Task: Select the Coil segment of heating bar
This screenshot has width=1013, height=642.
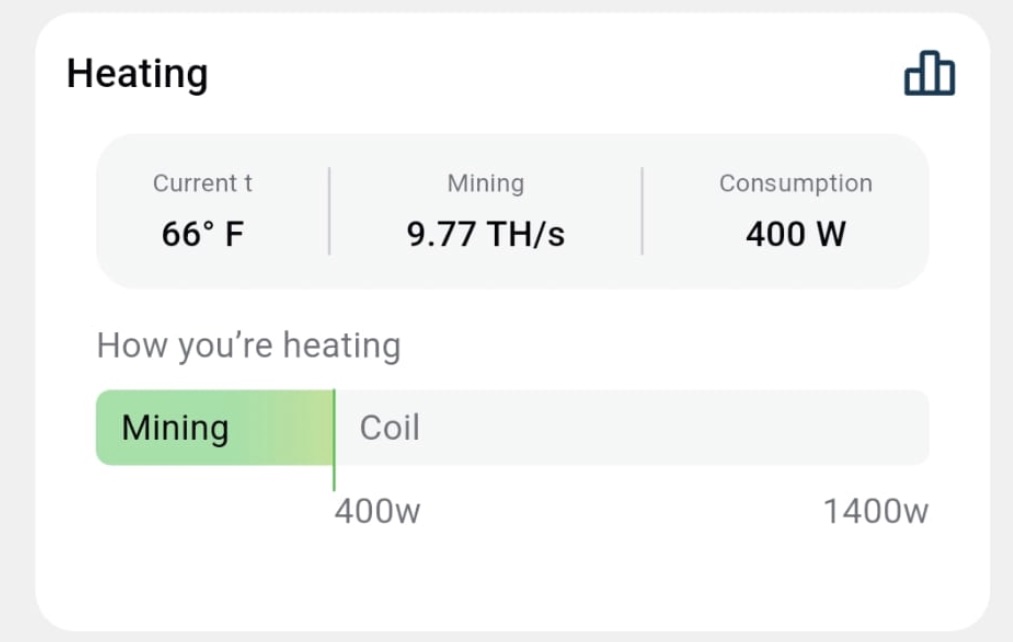Action: click(630, 428)
